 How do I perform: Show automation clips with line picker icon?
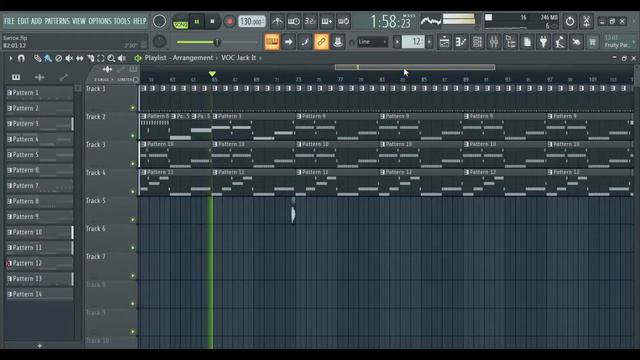click(63, 77)
